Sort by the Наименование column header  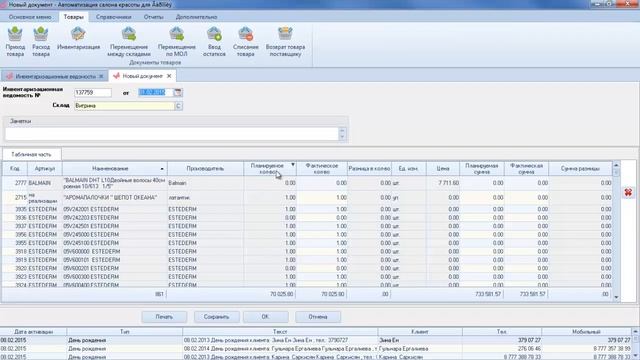coord(115,169)
